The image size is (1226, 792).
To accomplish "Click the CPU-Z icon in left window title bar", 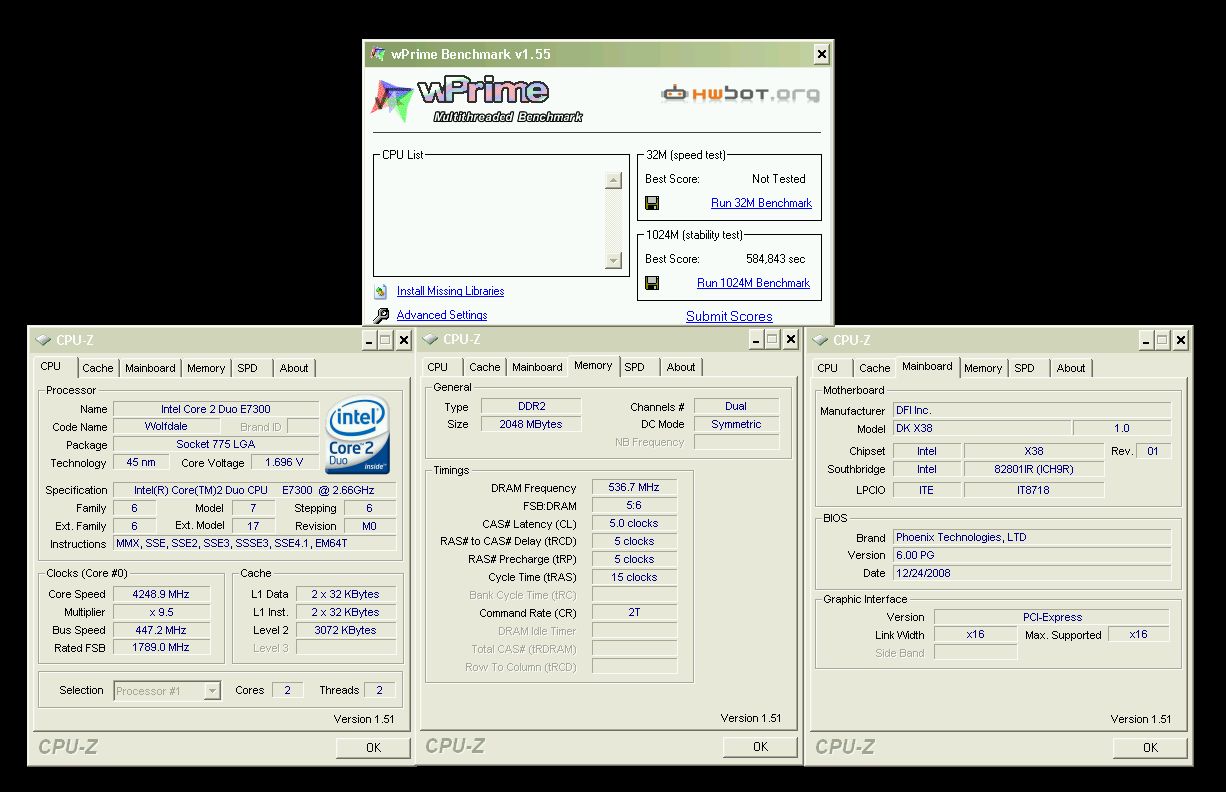I will (43, 340).
